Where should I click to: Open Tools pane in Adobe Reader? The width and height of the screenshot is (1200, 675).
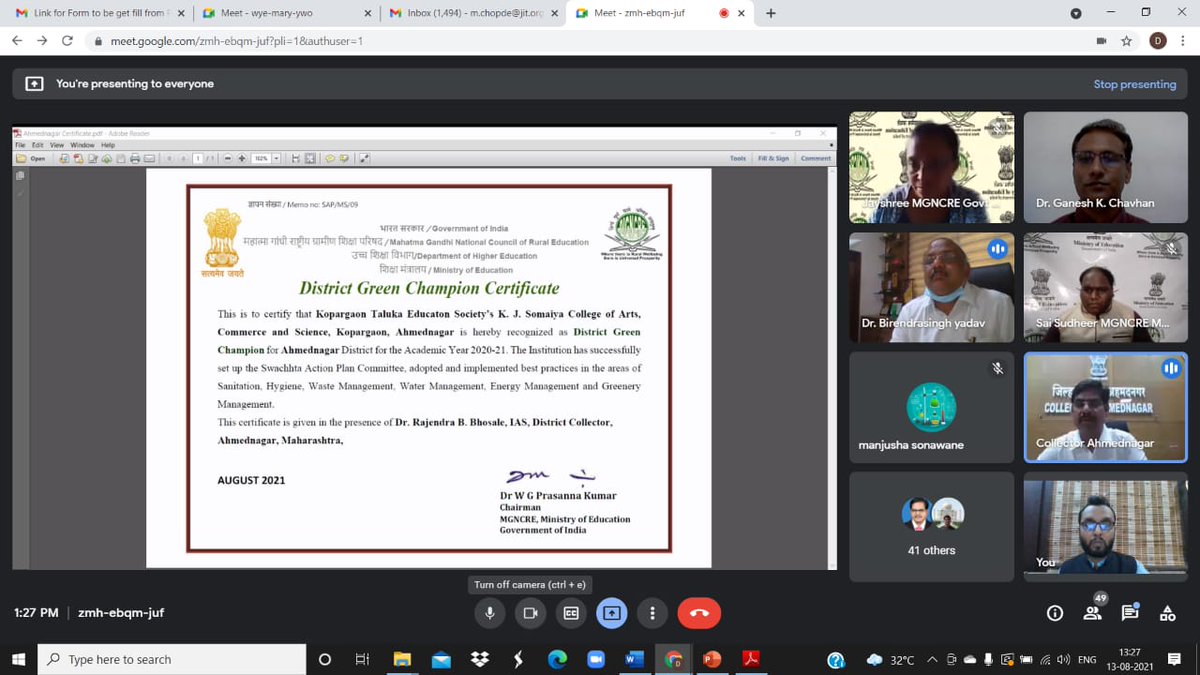click(x=738, y=158)
